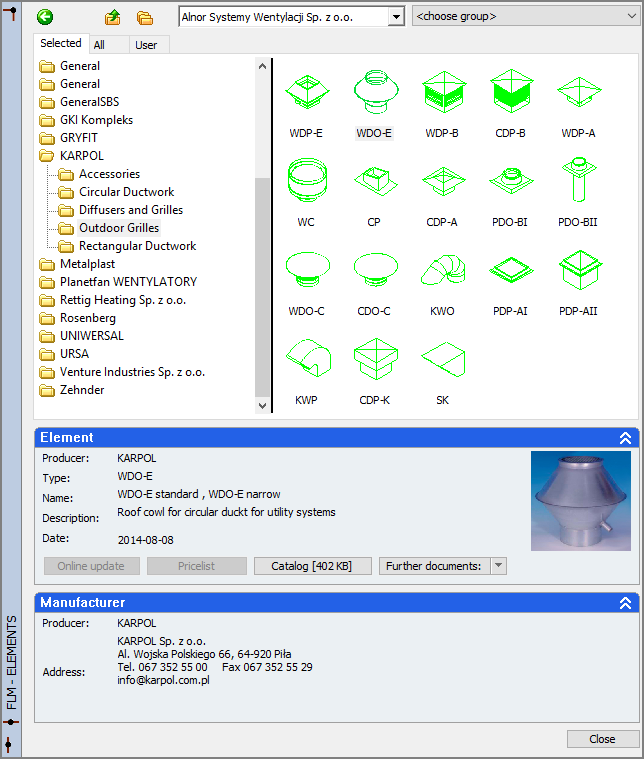
Task: Switch to the All tab
Action: [x=99, y=45]
